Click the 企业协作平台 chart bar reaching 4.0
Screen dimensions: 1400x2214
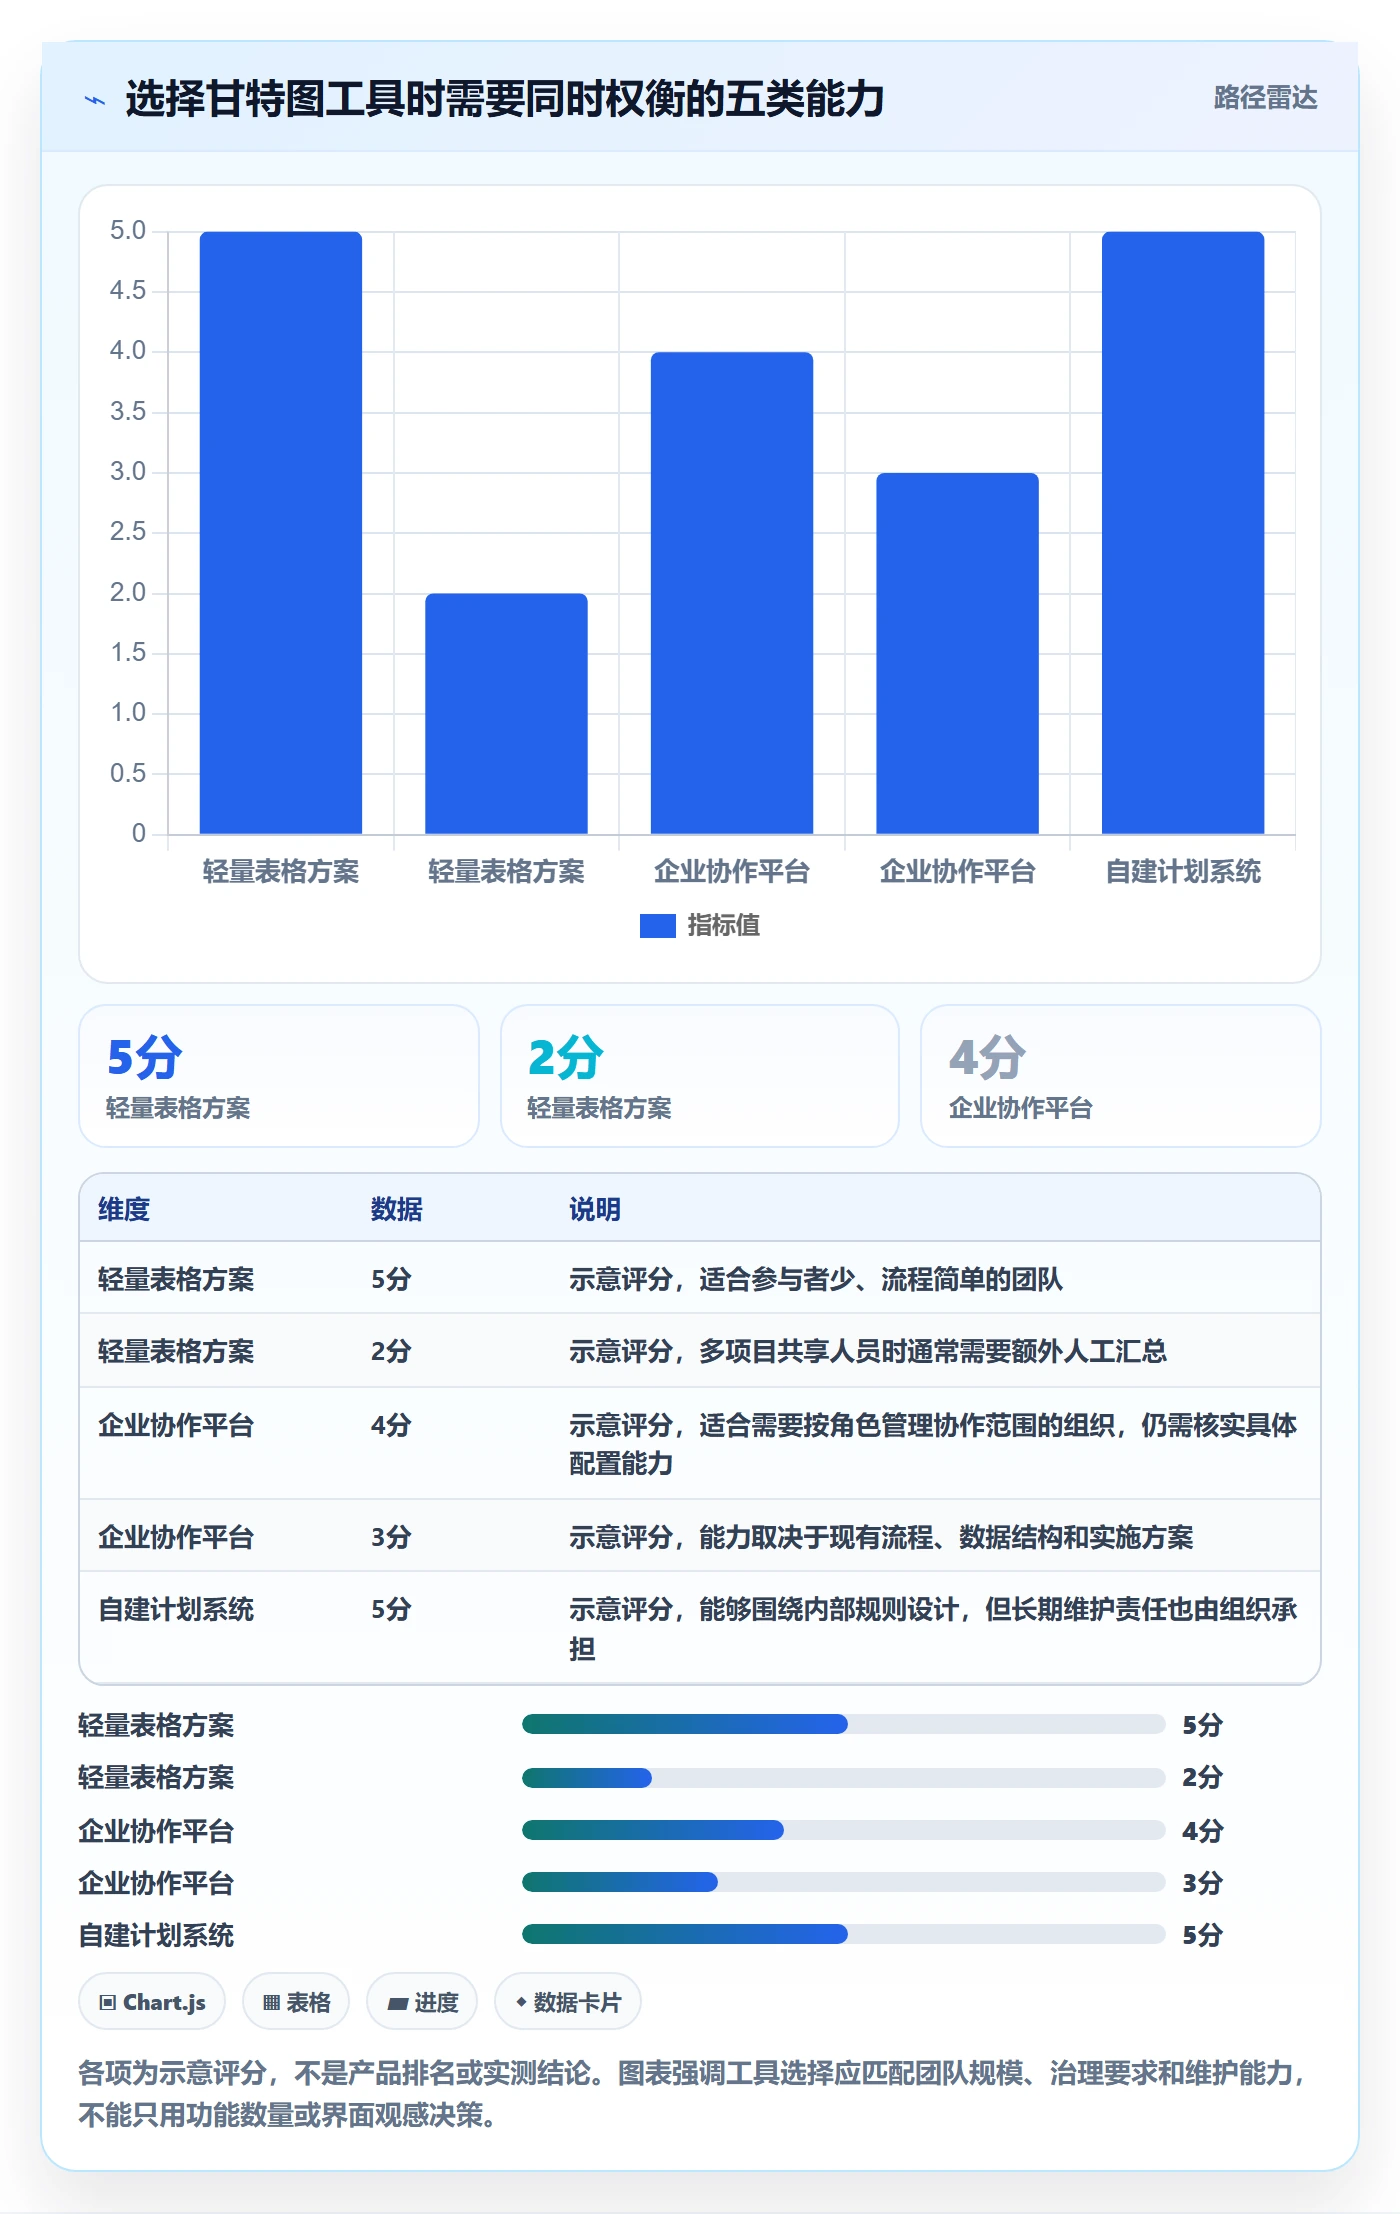tap(732, 593)
